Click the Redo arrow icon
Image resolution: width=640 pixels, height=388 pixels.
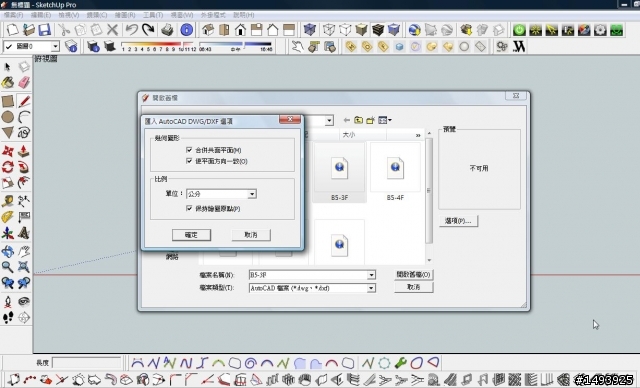point(148,30)
